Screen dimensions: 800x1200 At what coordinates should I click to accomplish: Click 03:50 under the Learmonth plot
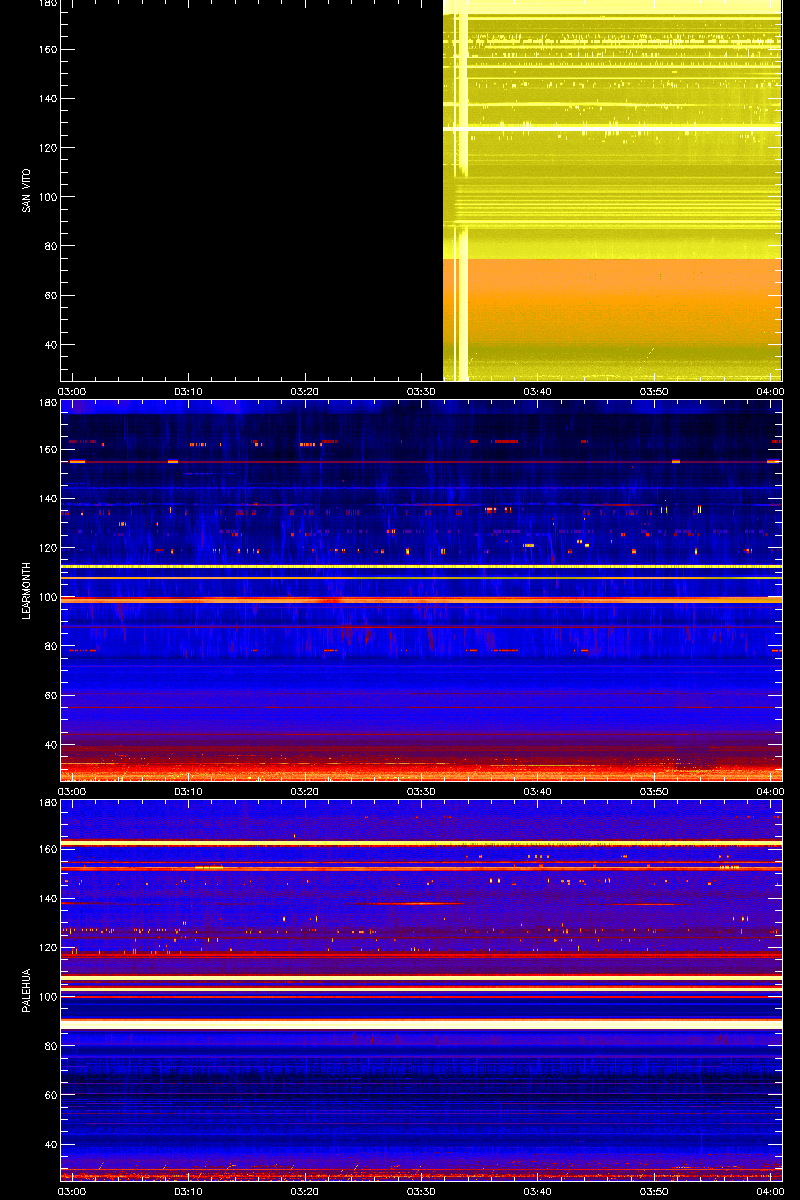coord(654,791)
